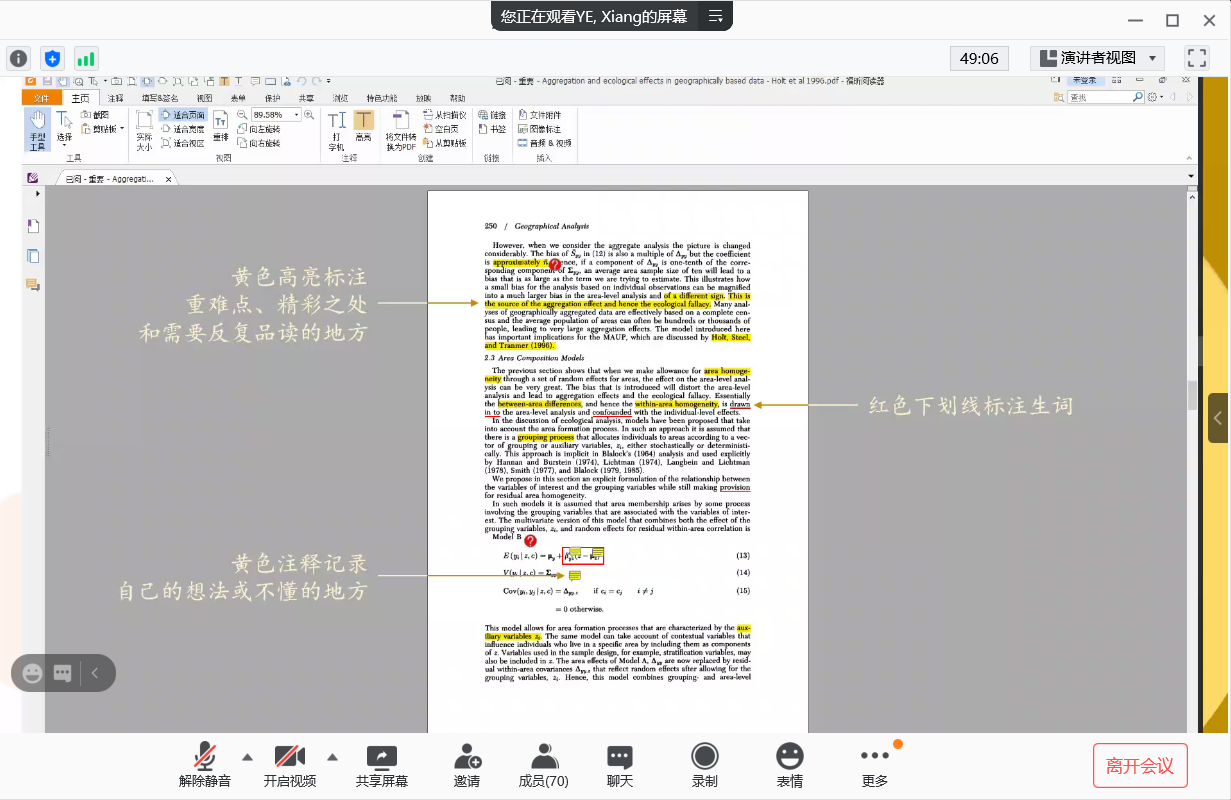Open the meeting info icon

point(18,58)
